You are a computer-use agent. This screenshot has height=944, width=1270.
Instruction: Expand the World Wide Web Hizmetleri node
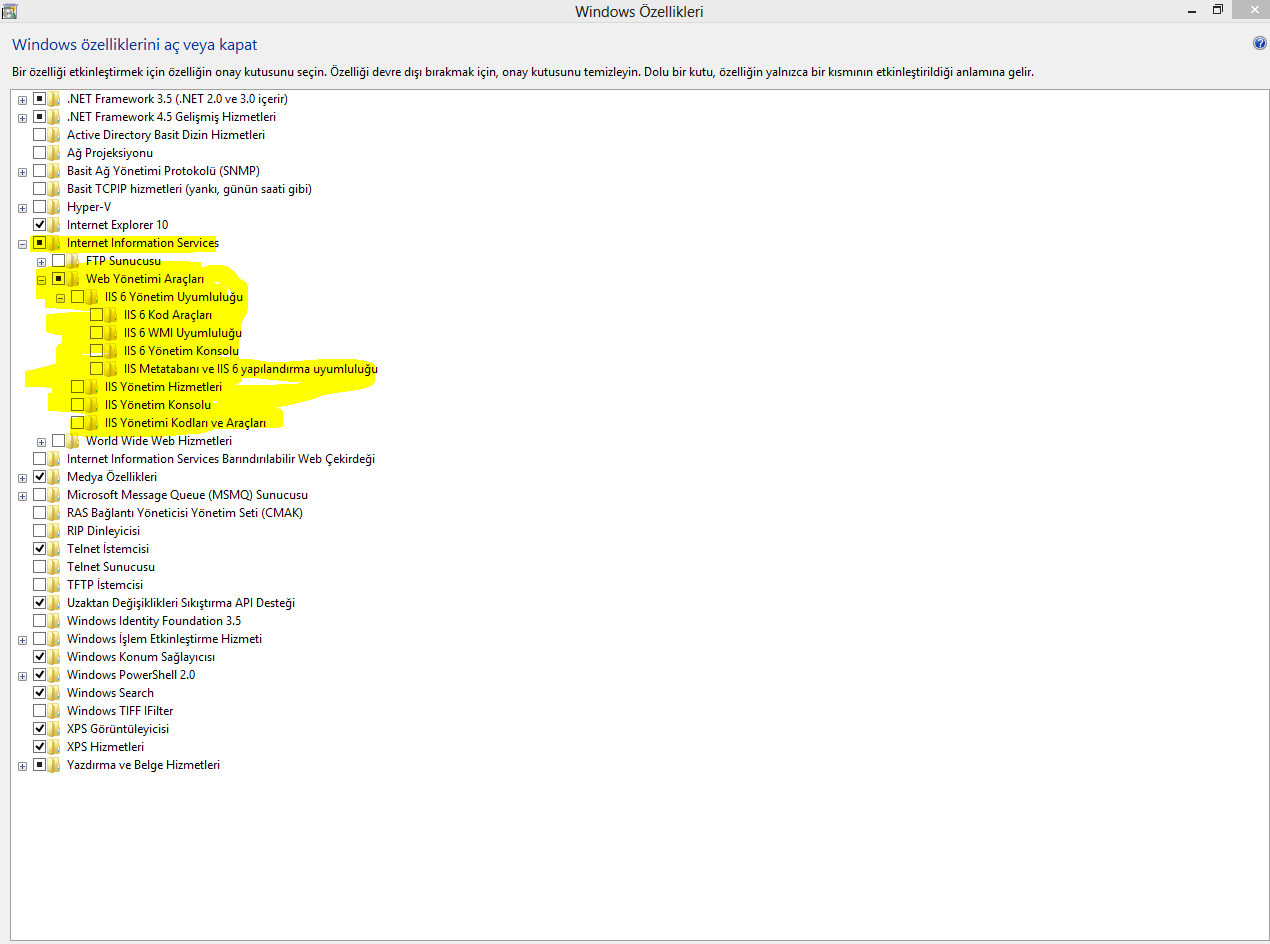41,442
